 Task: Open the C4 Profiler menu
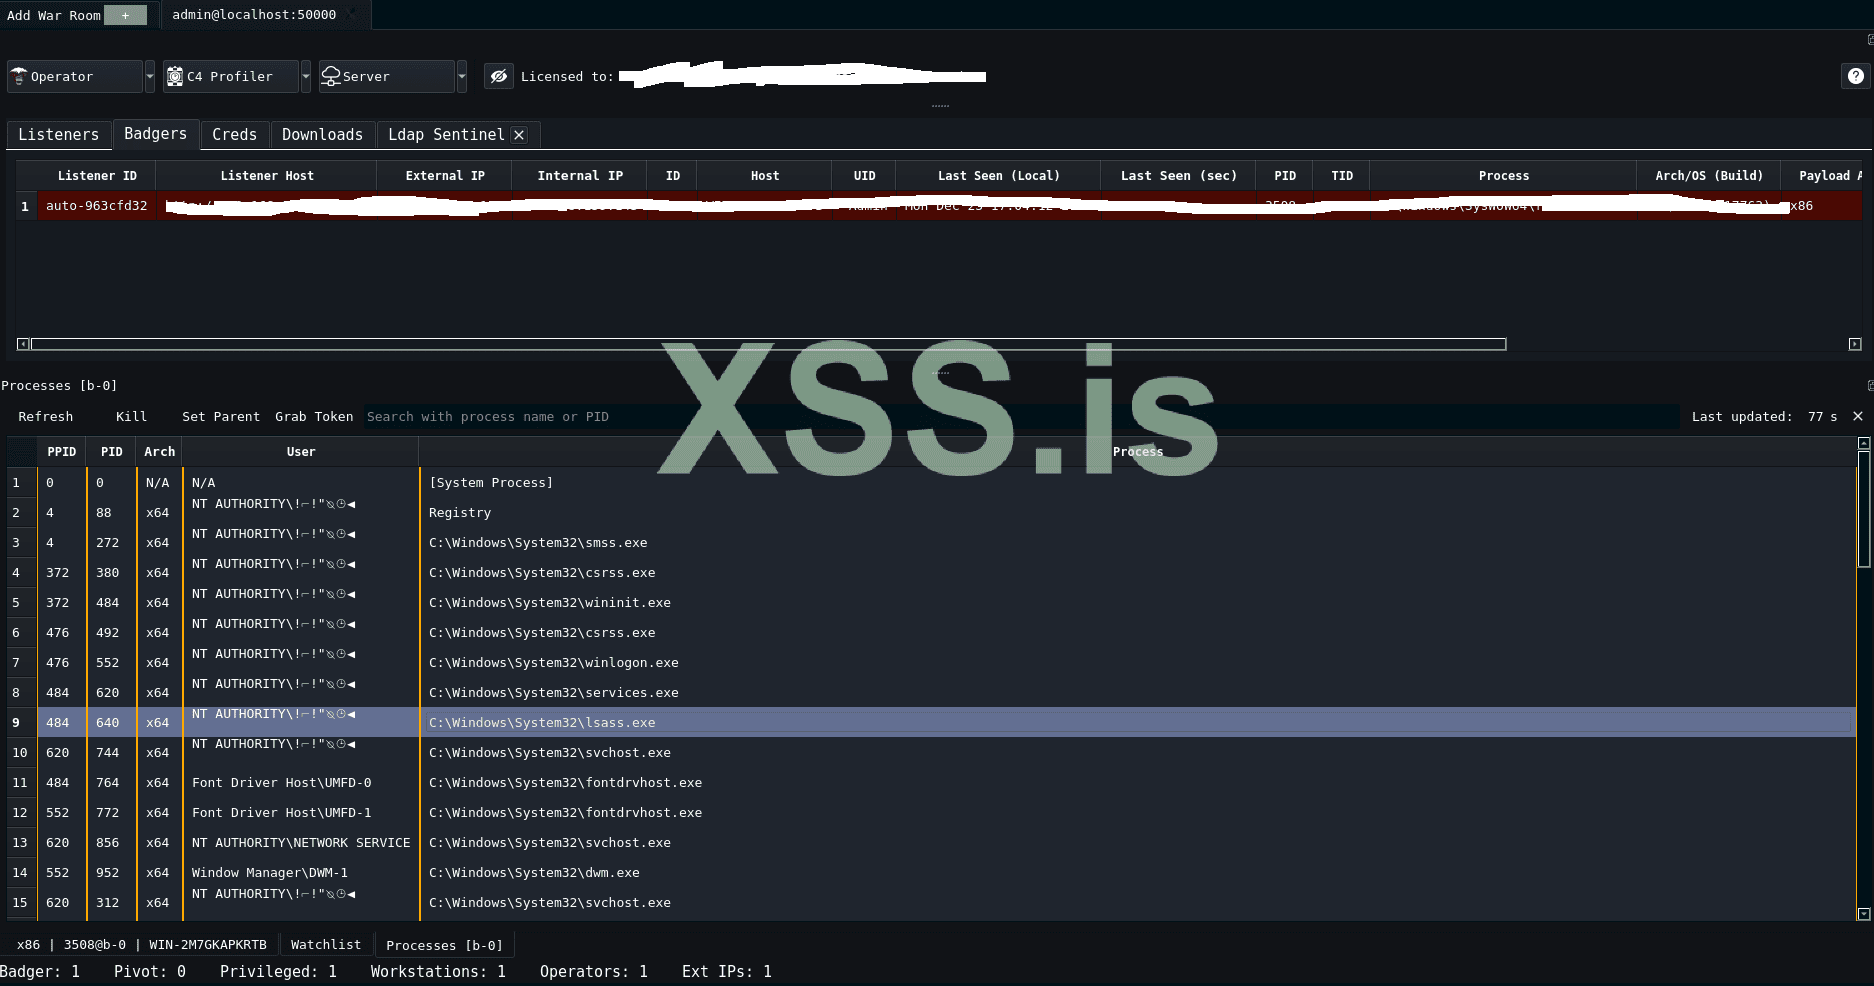(x=231, y=76)
